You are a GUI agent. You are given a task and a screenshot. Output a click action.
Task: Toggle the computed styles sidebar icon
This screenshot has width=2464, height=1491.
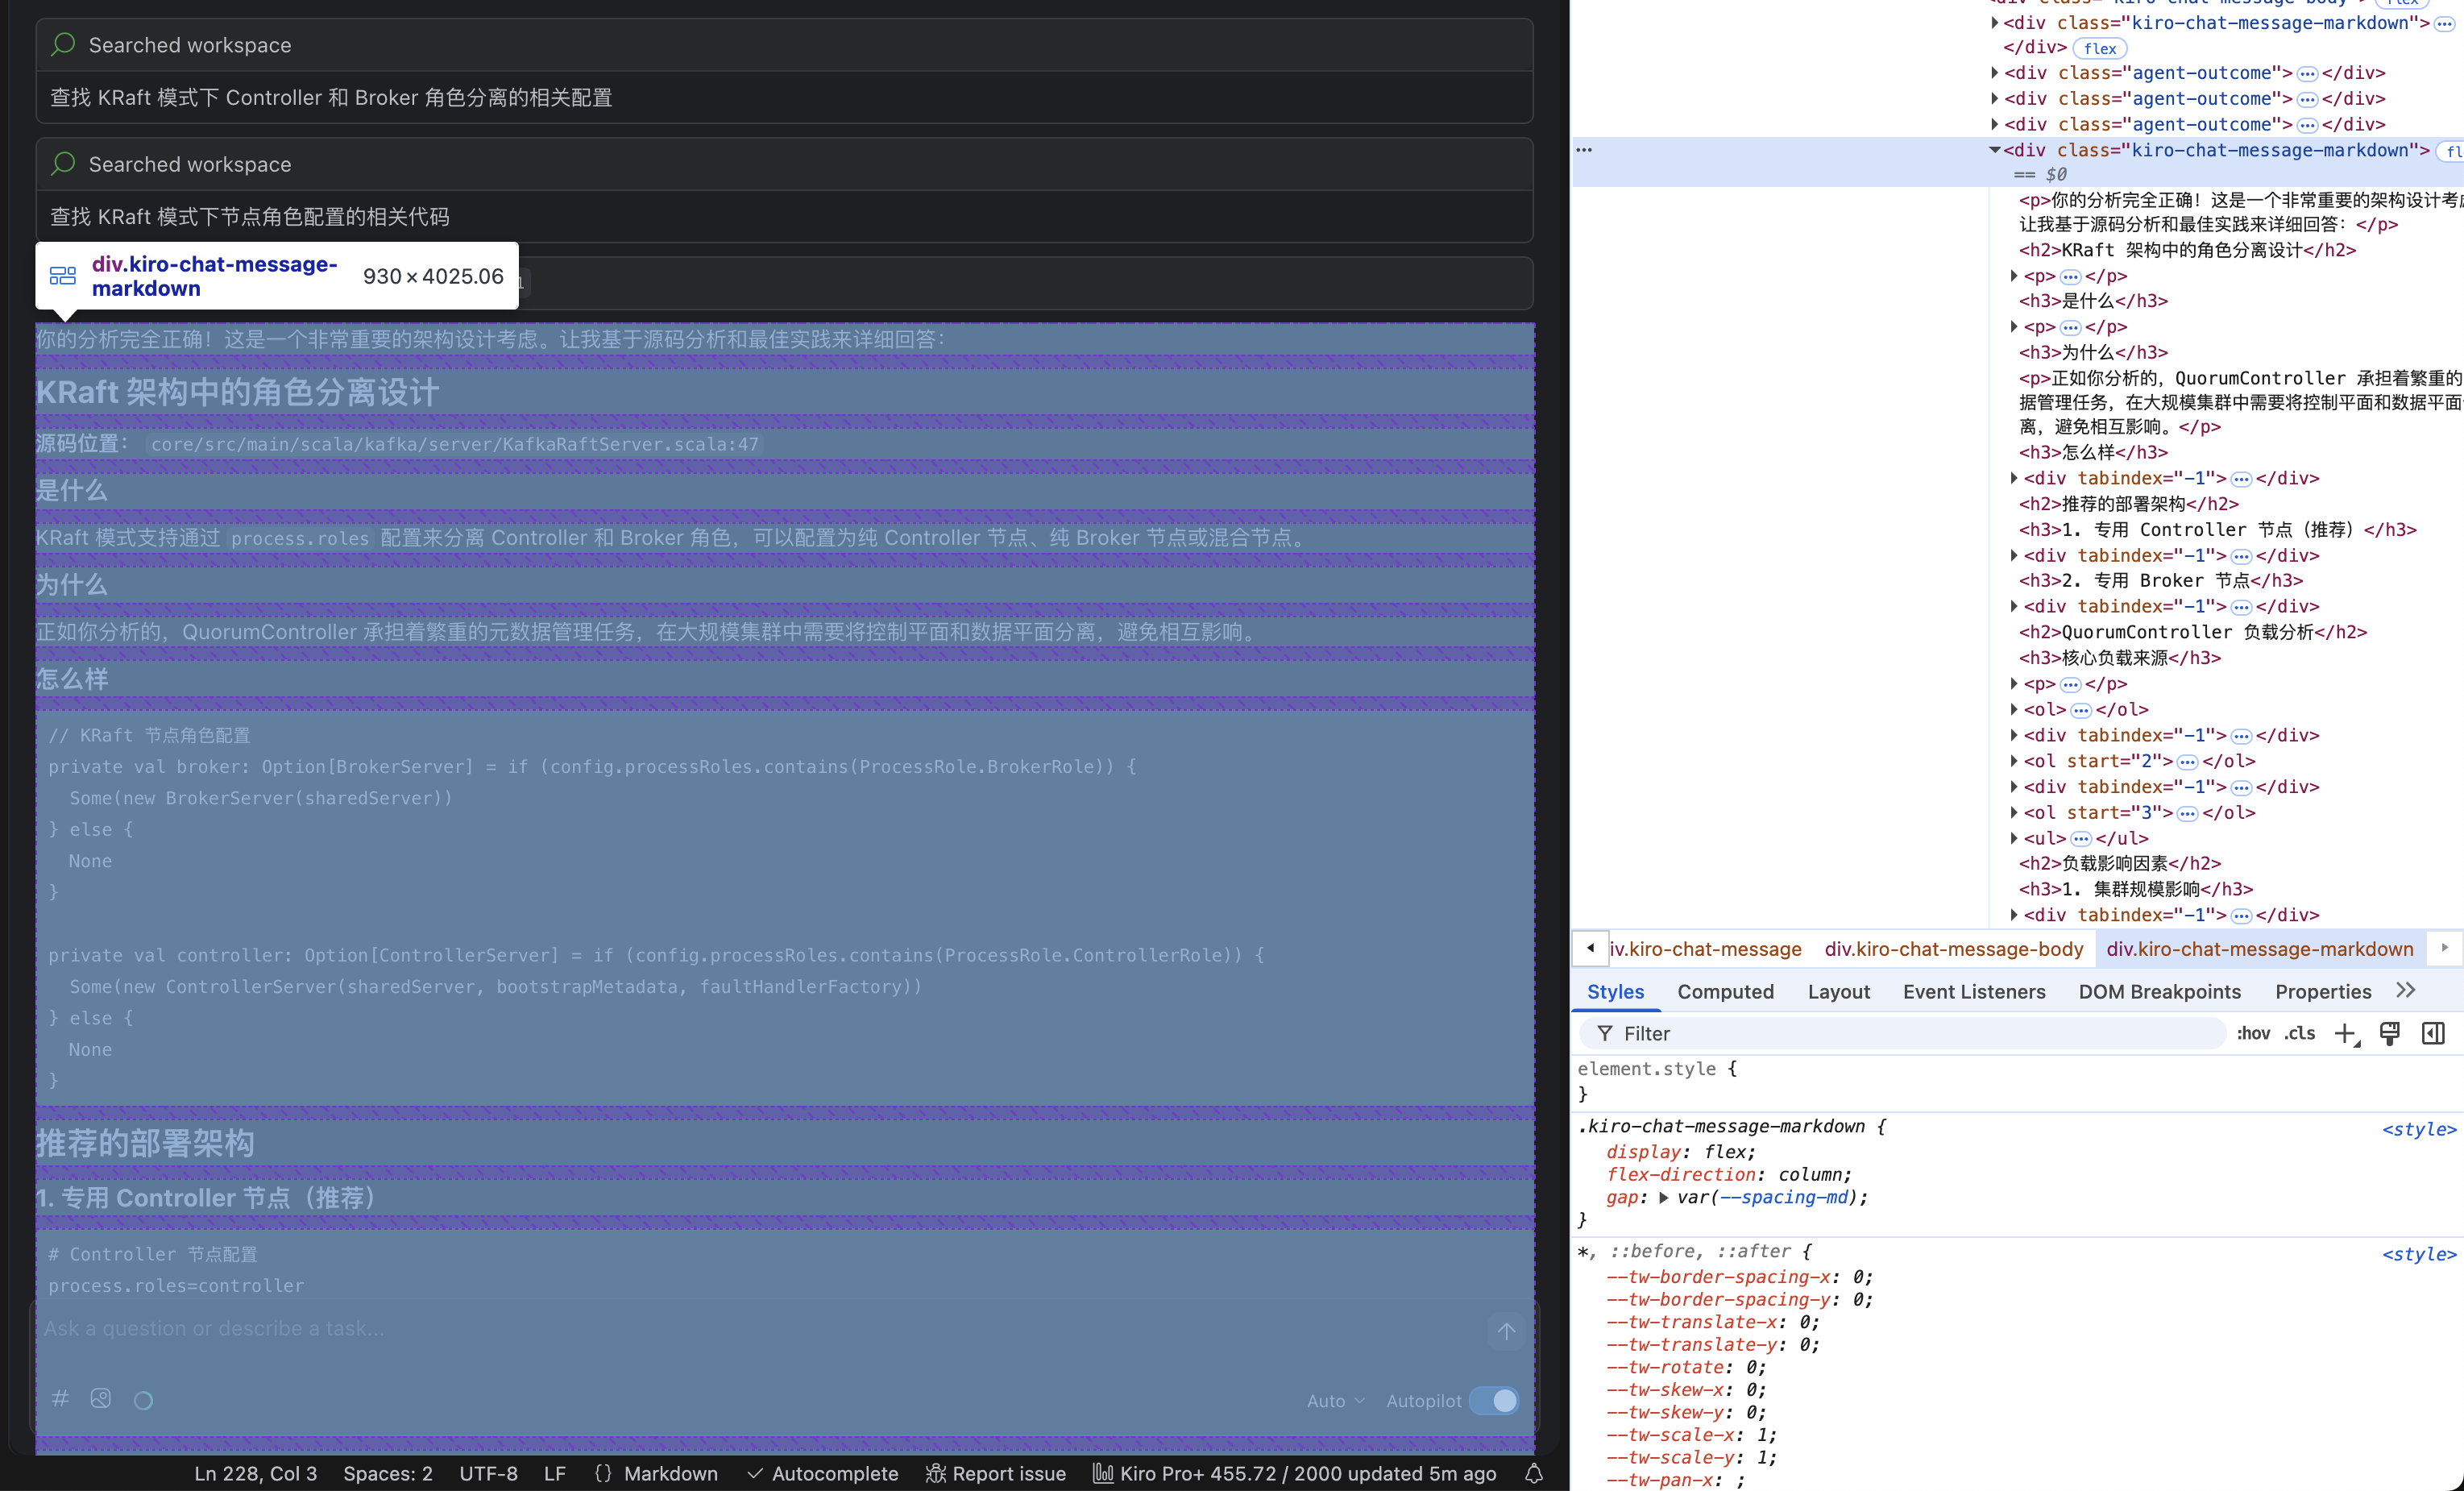pos(2433,1033)
